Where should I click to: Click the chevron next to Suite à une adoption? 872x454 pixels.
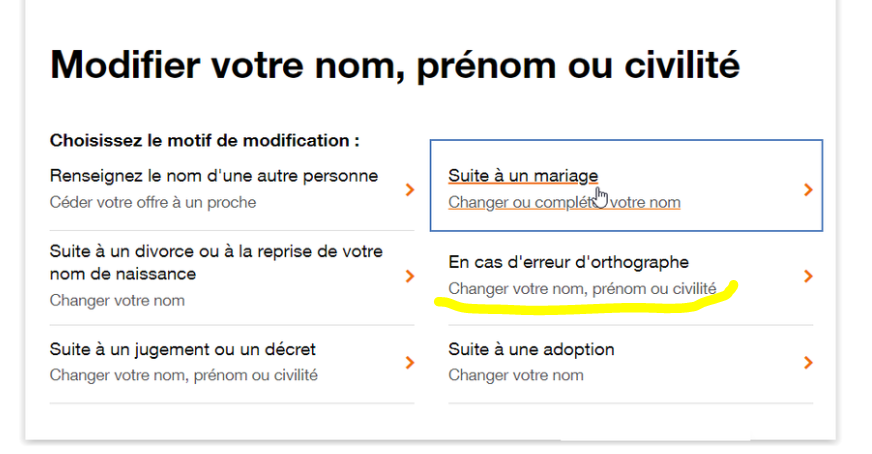click(808, 363)
